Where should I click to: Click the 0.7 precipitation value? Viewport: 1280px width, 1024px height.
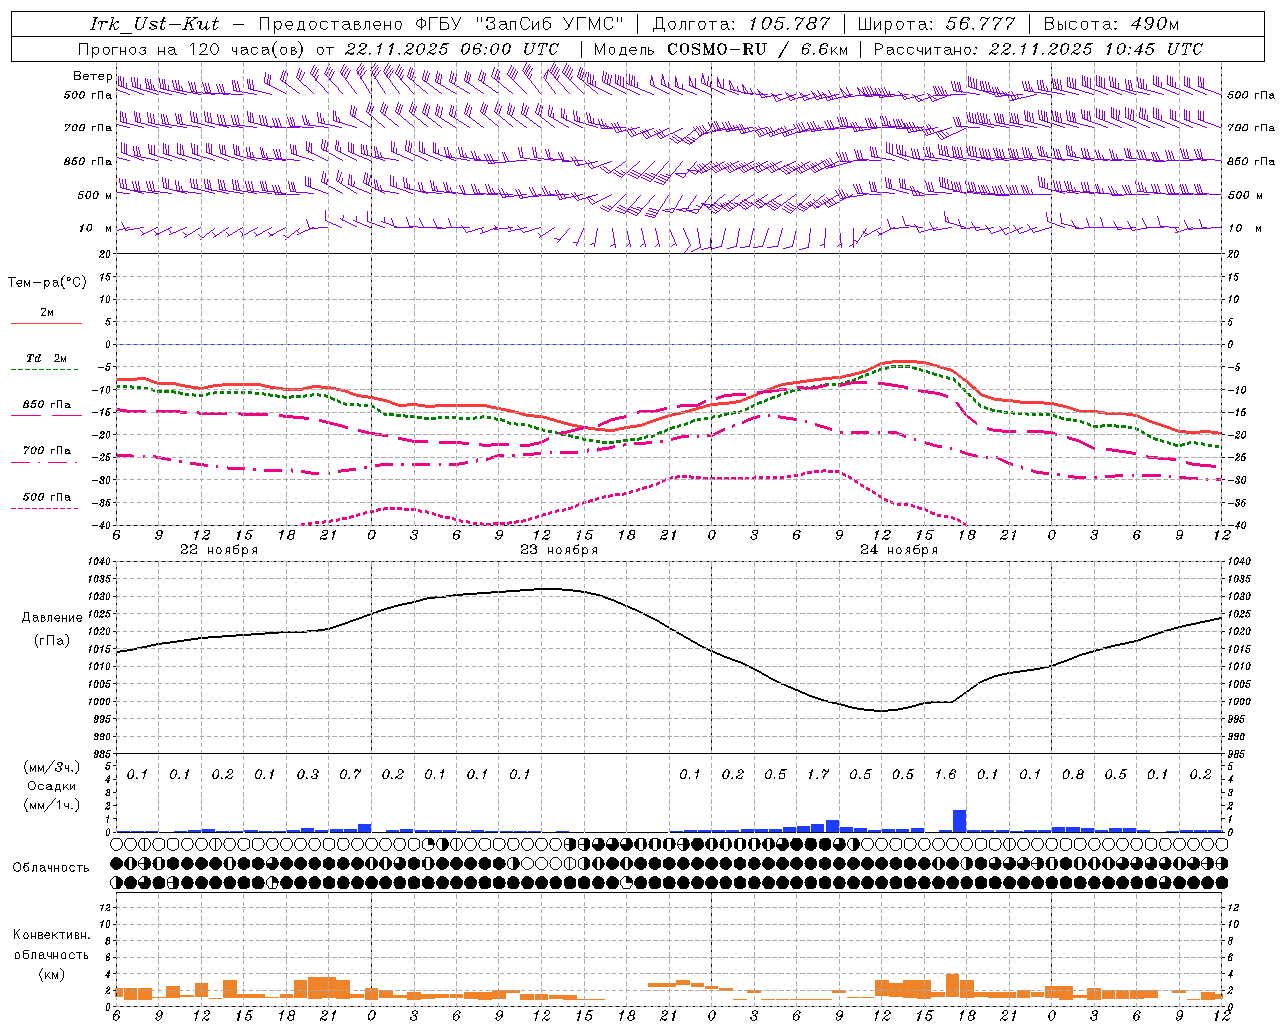[350, 774]
